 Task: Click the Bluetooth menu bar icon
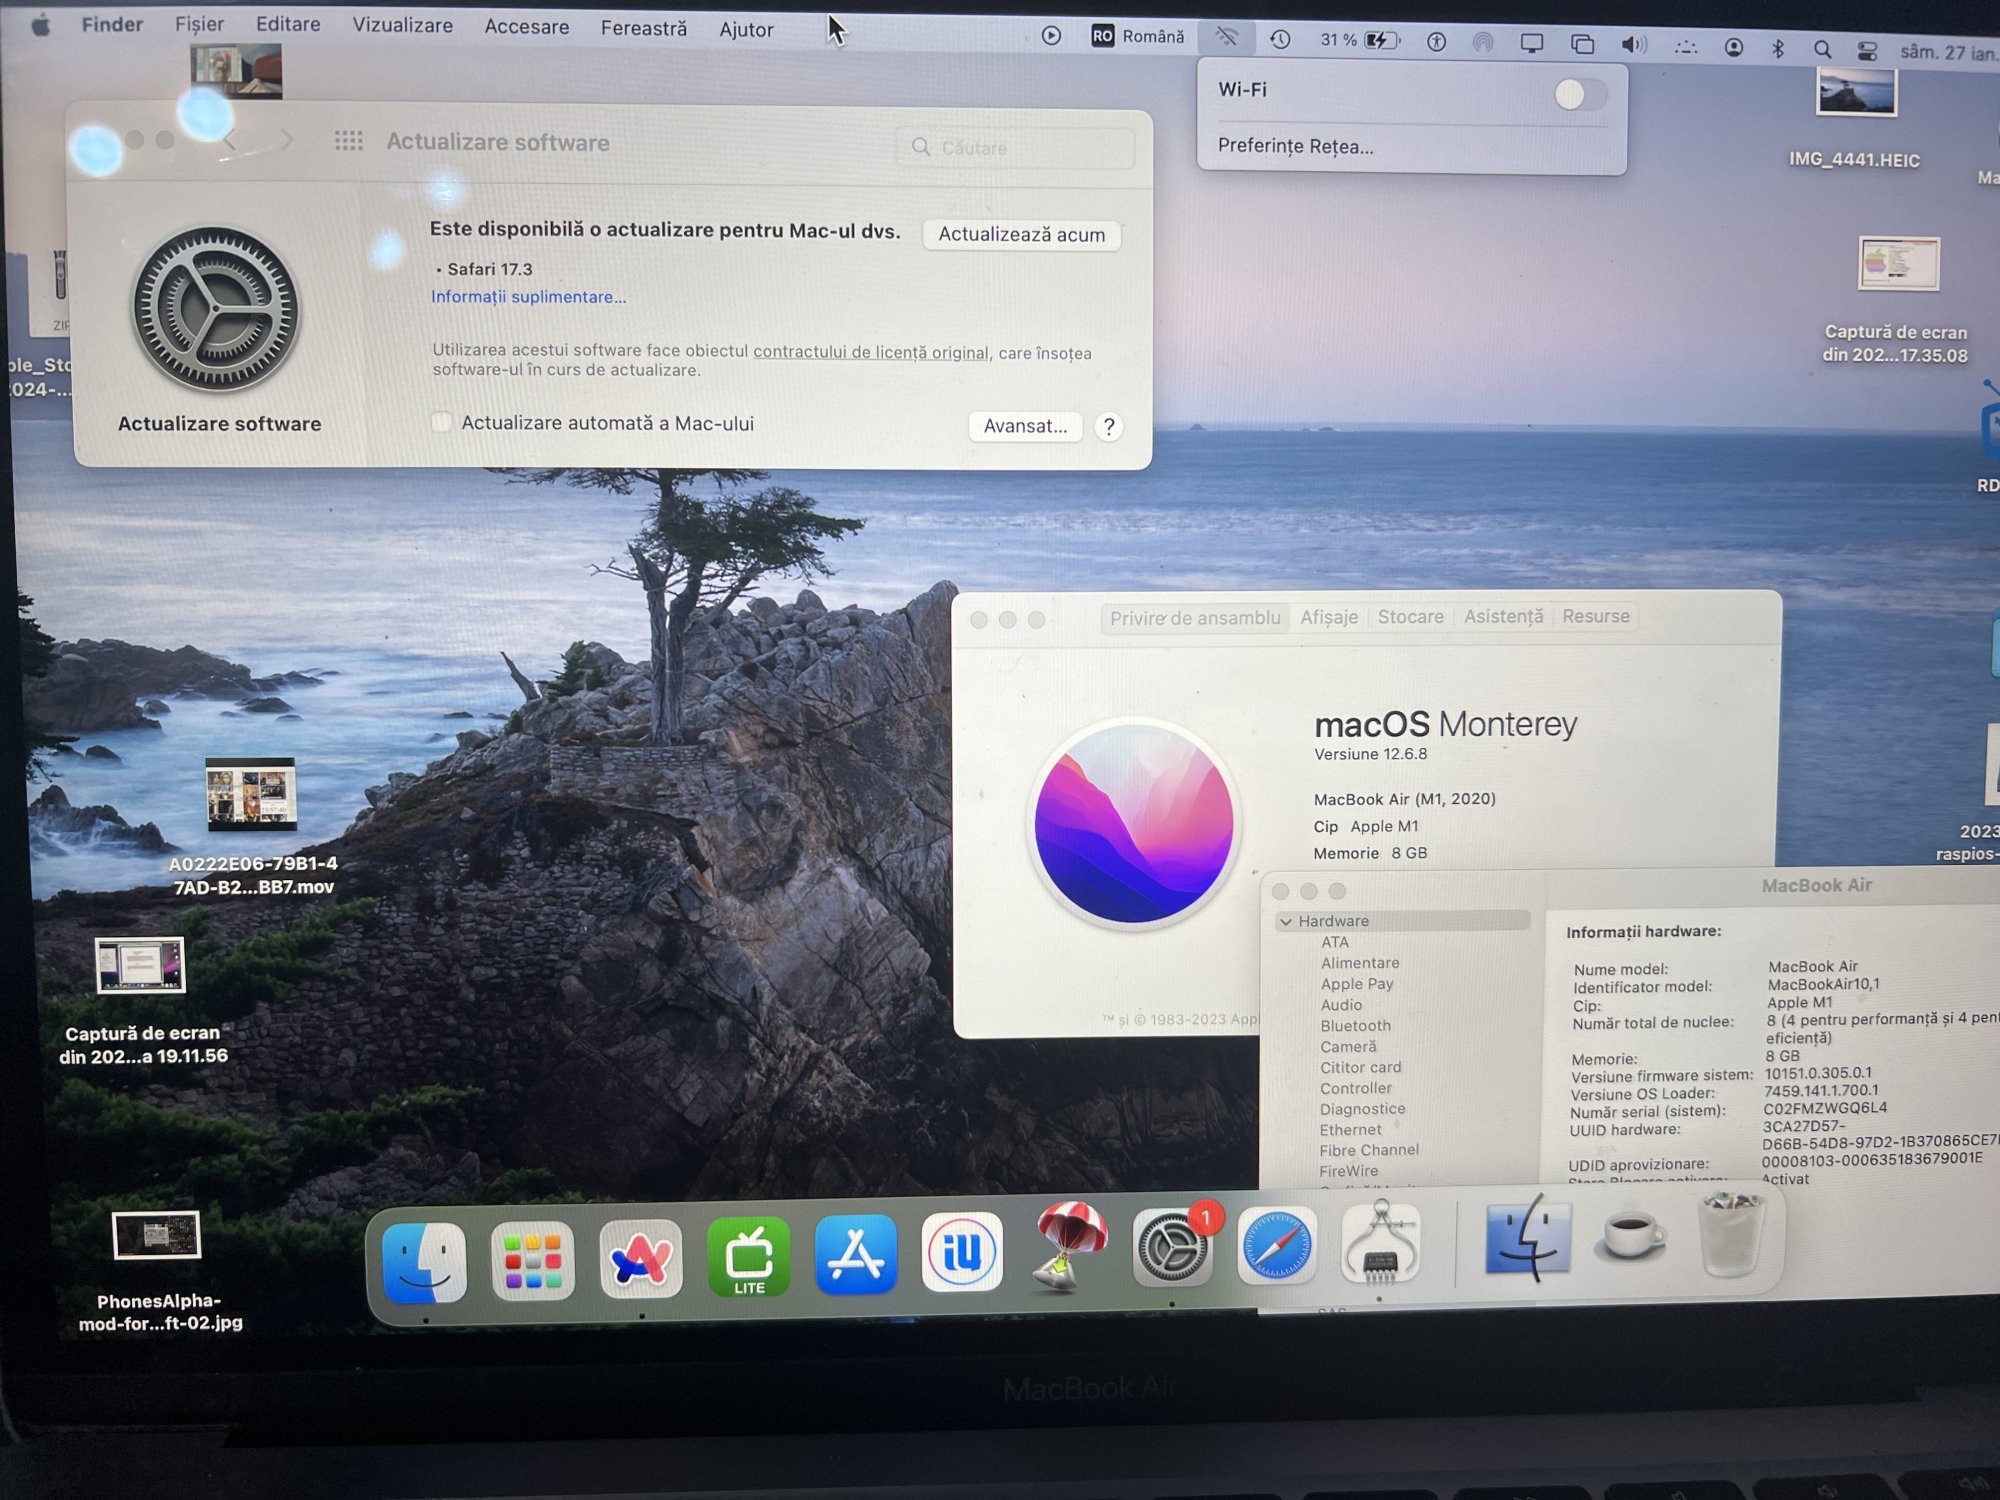pyautogui.click(x=1777, y=47)
